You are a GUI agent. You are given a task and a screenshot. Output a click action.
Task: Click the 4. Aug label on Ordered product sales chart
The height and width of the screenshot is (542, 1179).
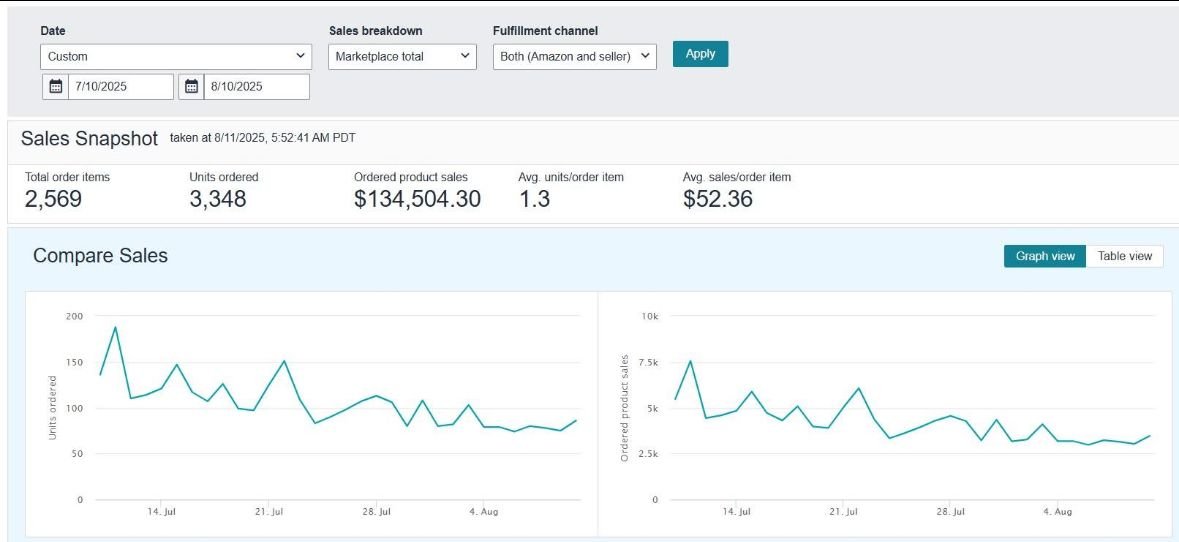[x=1057, y=512]
